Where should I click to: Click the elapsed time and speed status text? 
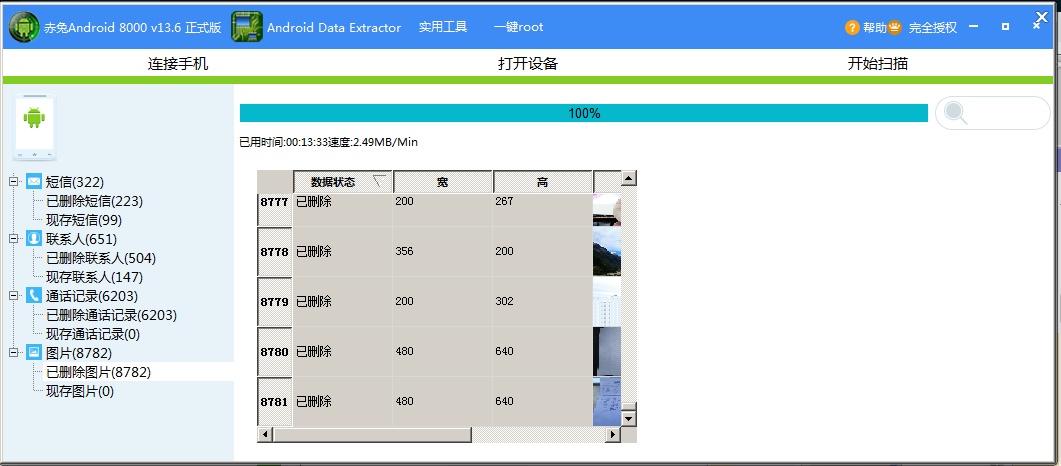tap(329, 142)
